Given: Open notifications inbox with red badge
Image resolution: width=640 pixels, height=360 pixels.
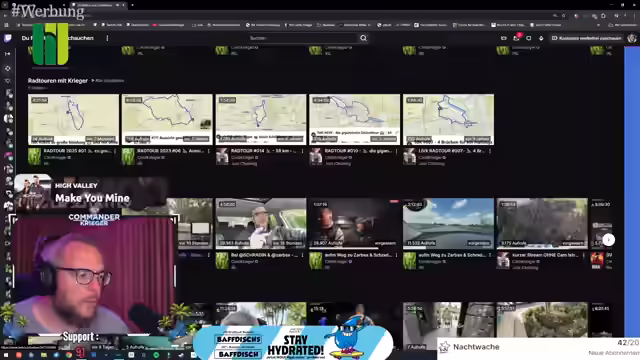Looking at the screenshot, I should (x=516, y=38).
